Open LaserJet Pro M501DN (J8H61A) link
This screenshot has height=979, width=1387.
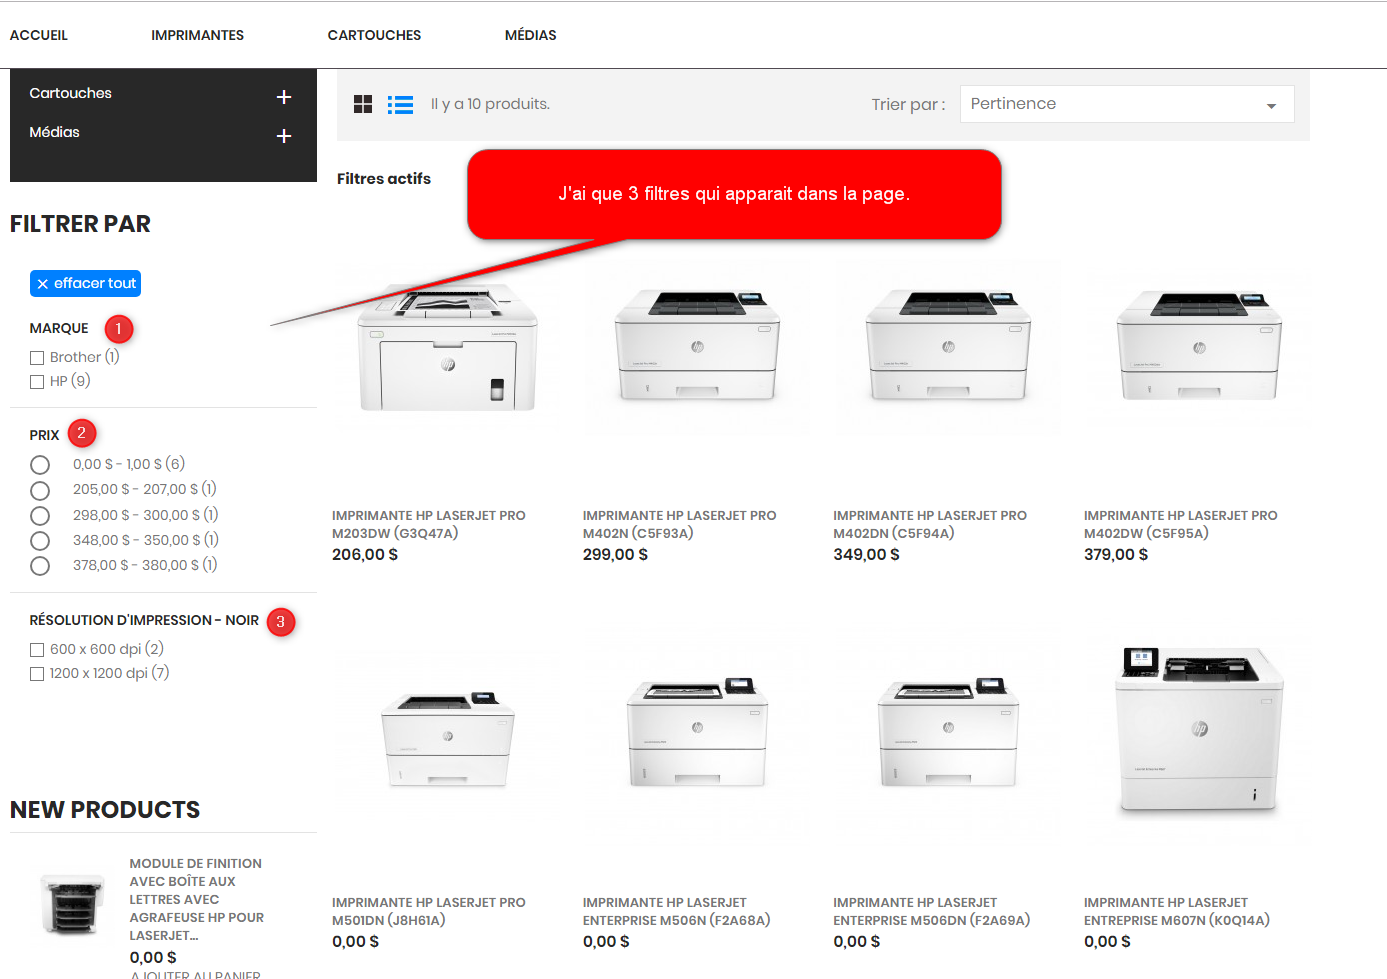tap(428, 912)
